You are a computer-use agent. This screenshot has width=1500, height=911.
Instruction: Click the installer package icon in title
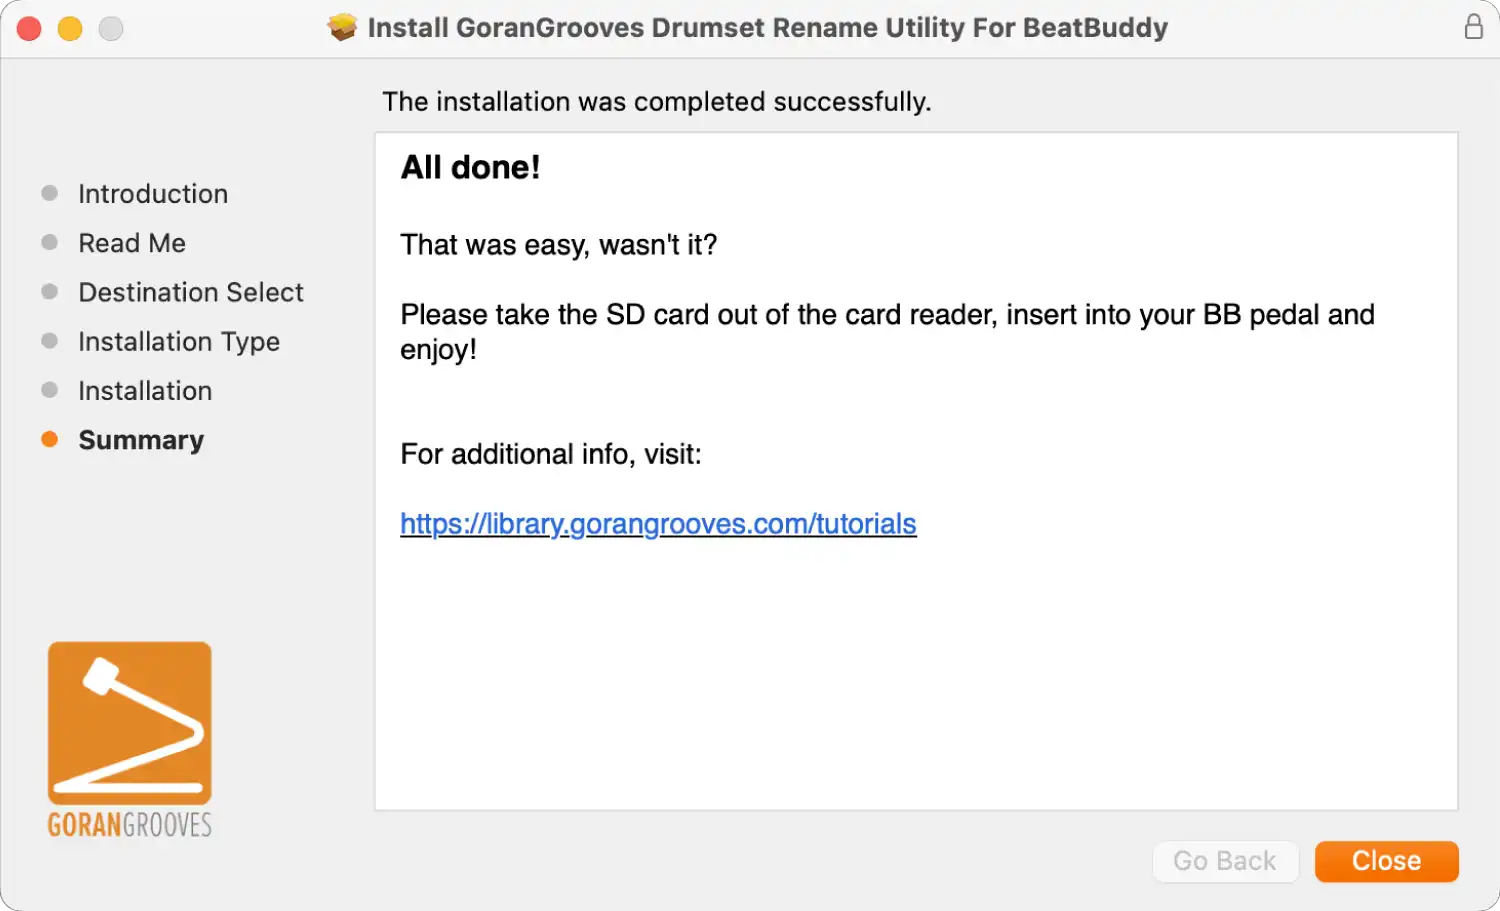[342, 27]
